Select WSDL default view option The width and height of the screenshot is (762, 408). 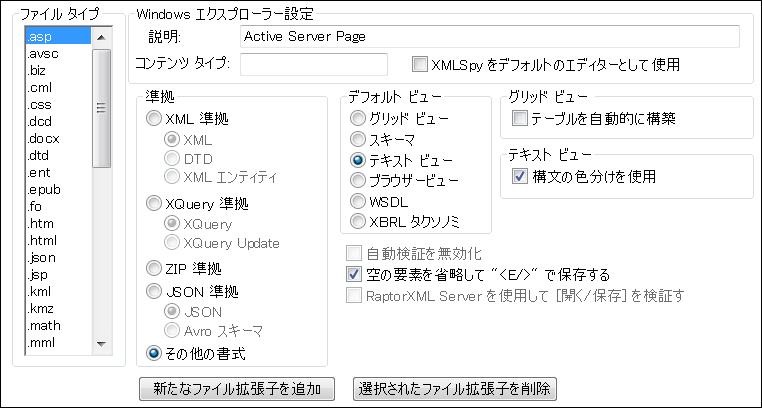[358, 201]
